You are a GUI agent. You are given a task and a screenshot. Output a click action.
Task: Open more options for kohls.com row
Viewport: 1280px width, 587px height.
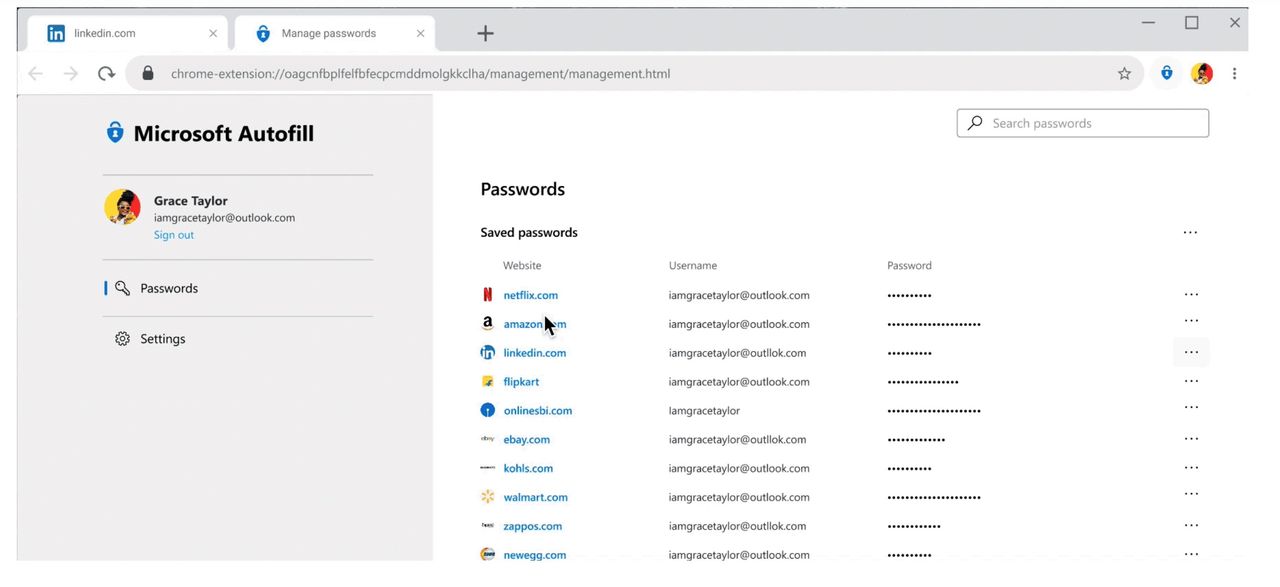pos(1191,467)
